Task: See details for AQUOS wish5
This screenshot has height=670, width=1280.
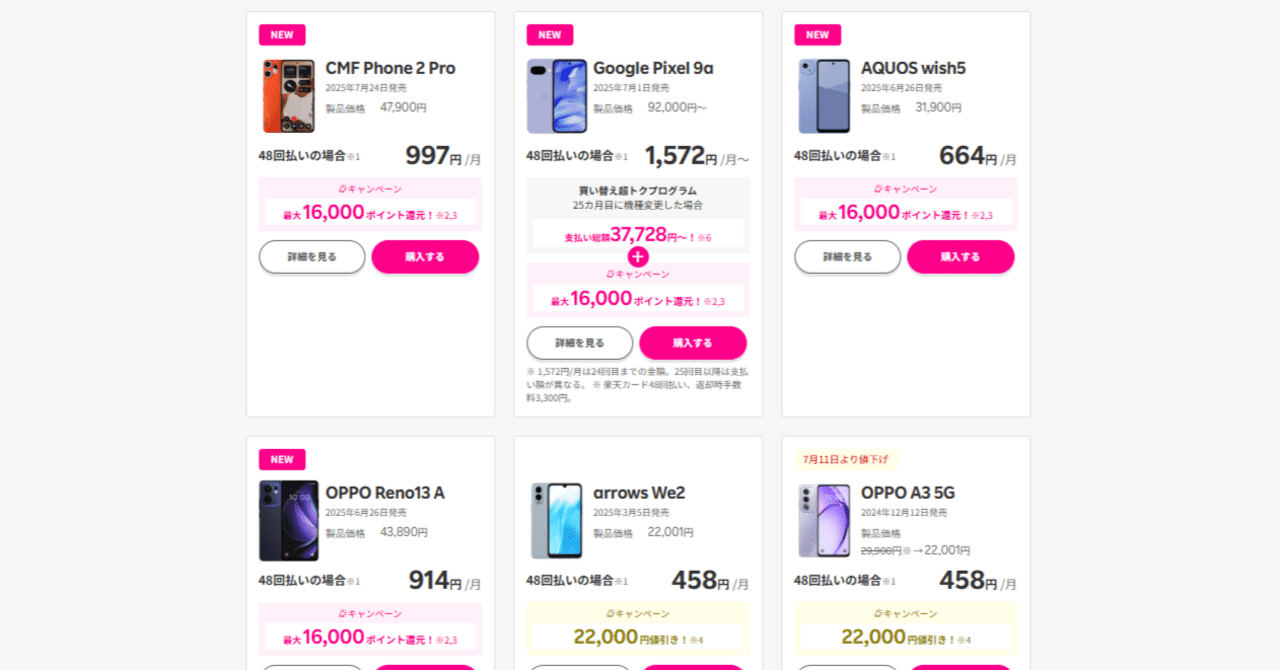Action: click(x=848, y=257)
